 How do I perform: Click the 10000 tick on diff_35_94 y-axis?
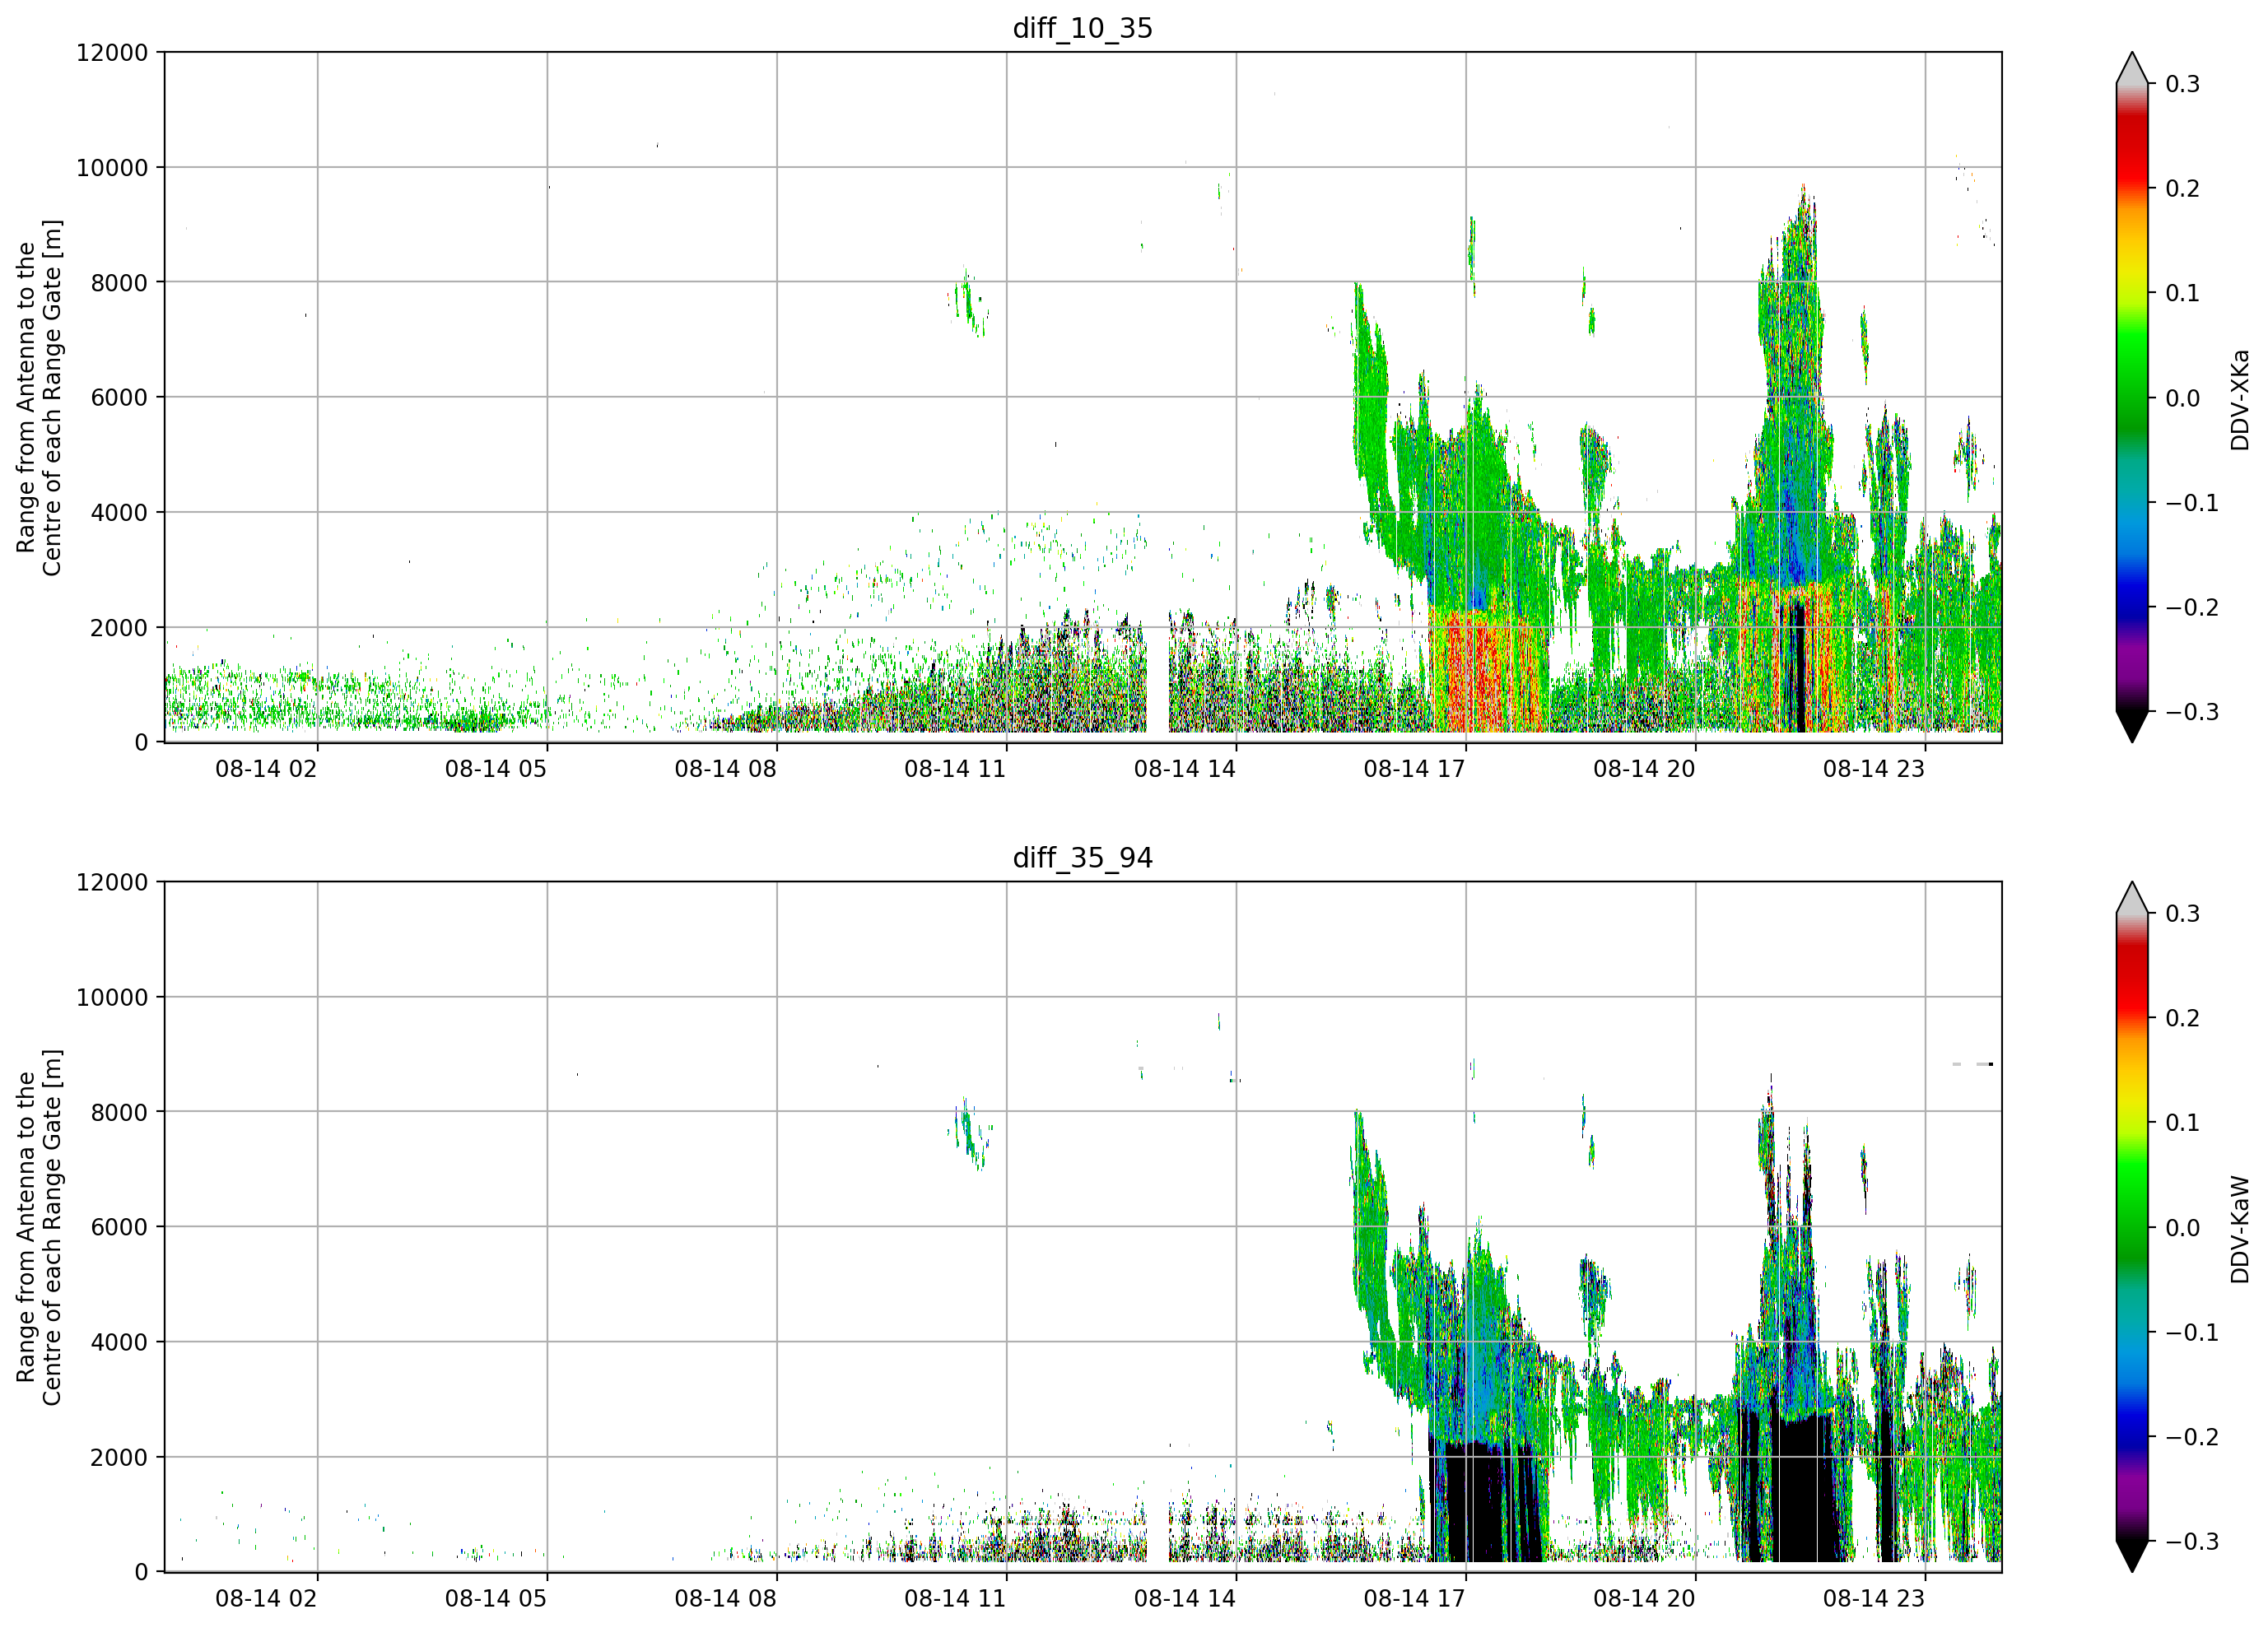coord(112,997)
